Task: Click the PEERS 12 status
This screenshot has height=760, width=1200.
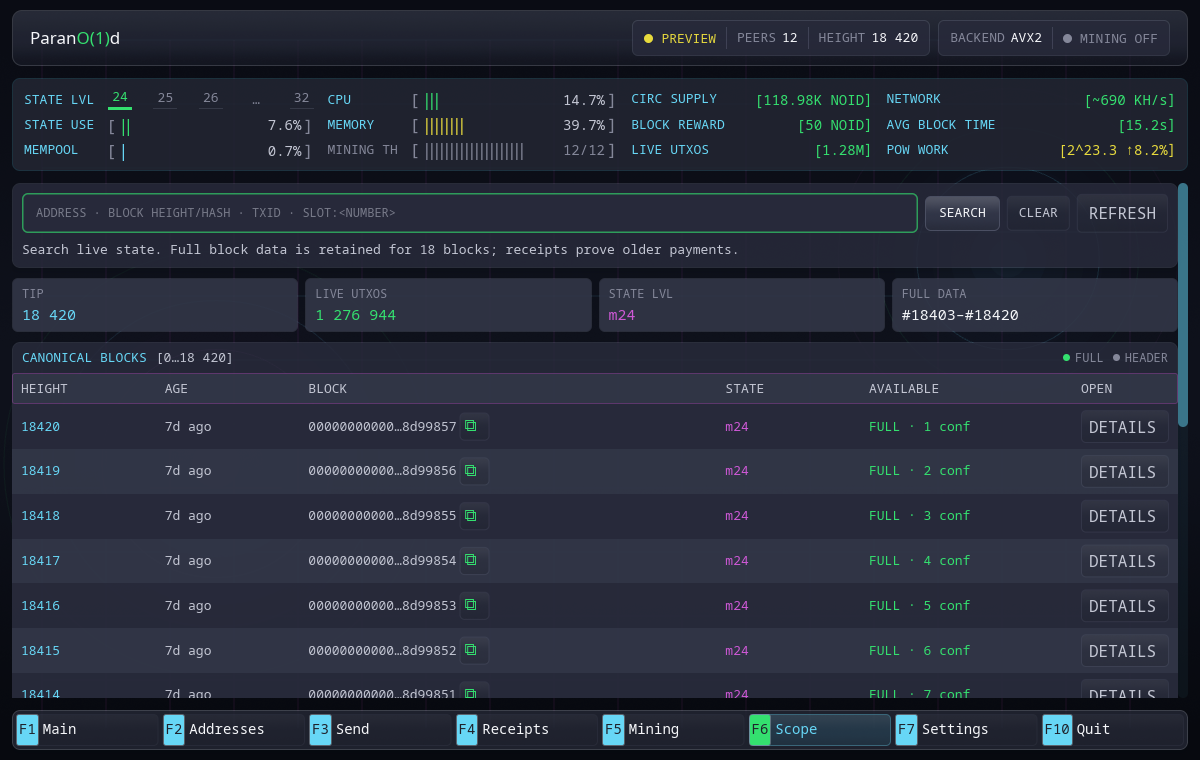Action: point(767,38)
